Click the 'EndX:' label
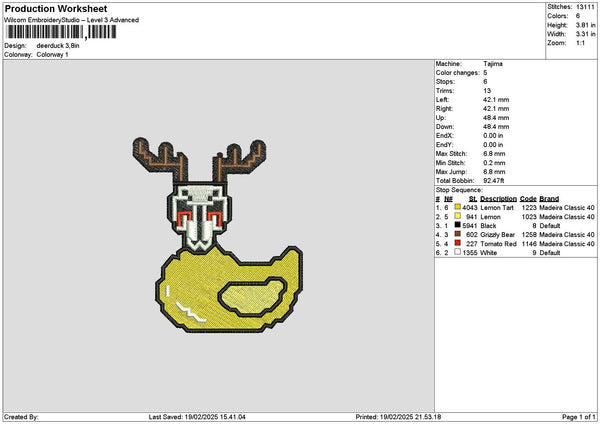Screen dimensions: 600x424 (445, 135)
